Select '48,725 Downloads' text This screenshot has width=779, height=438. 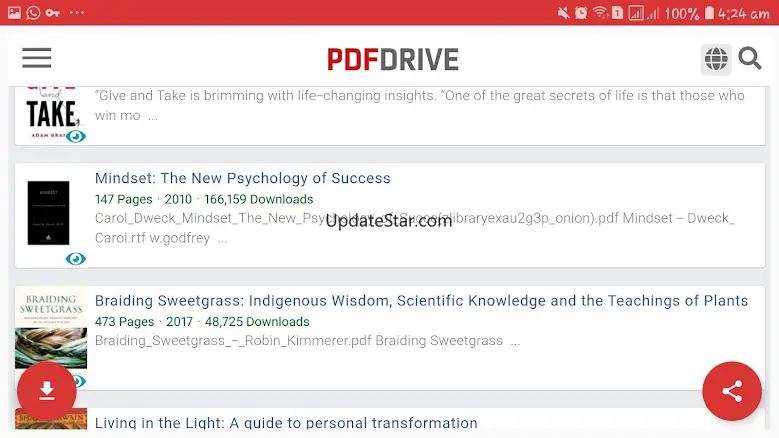(257, 322)
